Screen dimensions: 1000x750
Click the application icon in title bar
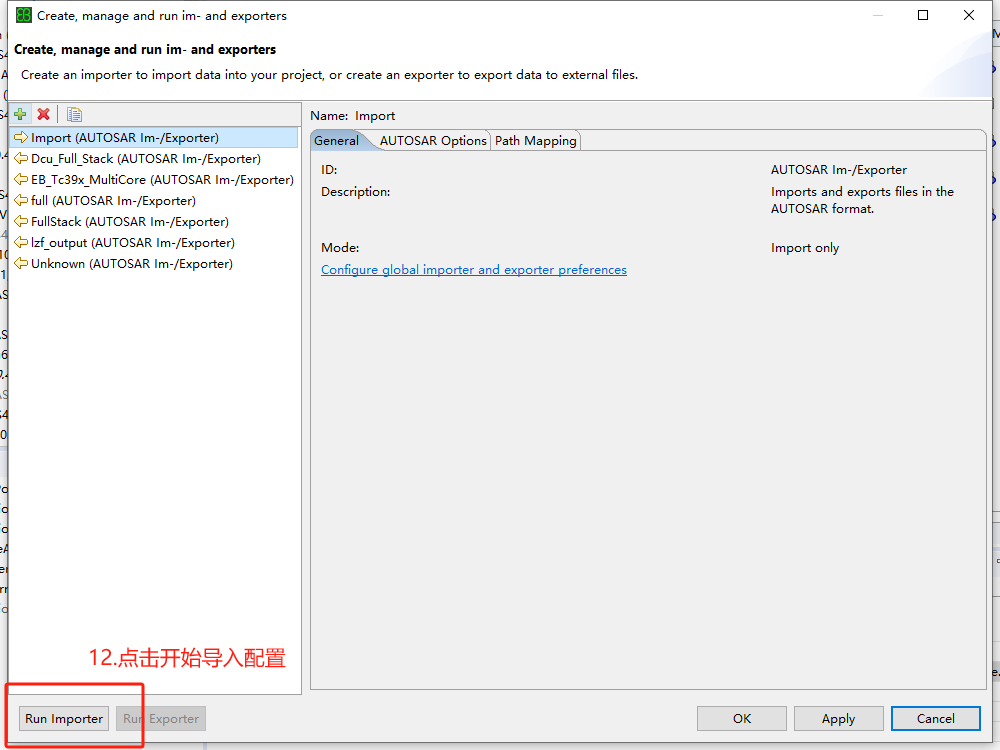(x=23, y=15)
